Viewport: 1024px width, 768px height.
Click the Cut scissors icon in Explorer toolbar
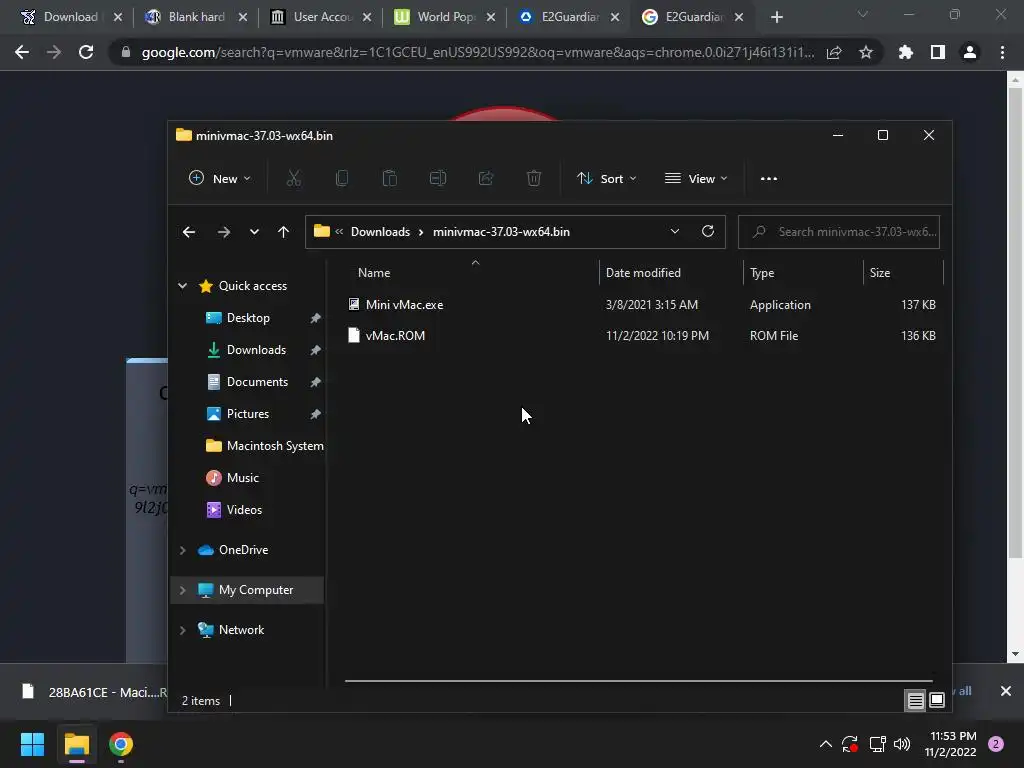click(x=294, y=178)
